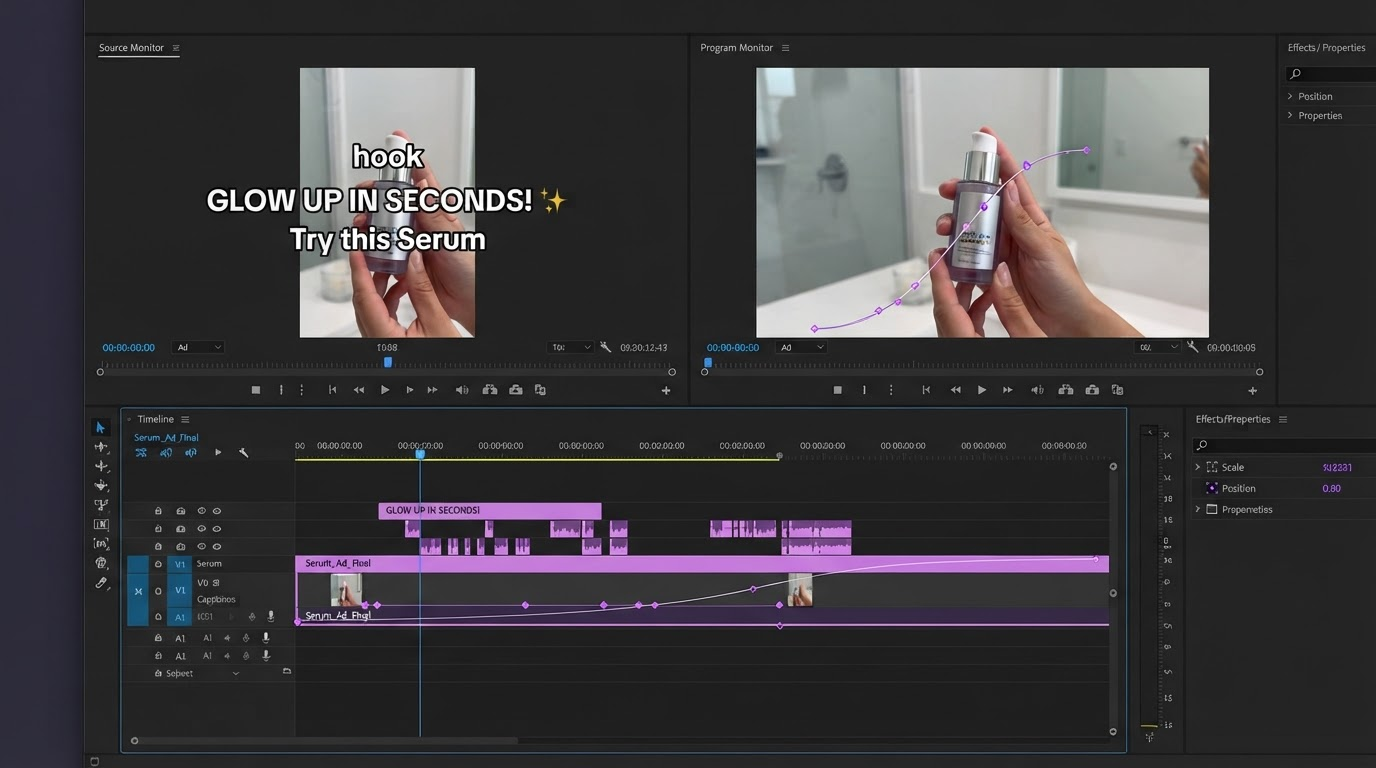Image resolution: width=1376 pixels, height=768 pixels.
Task: Click the Serum_Ad_Final sequence name
Action: [x=166, y=437]
